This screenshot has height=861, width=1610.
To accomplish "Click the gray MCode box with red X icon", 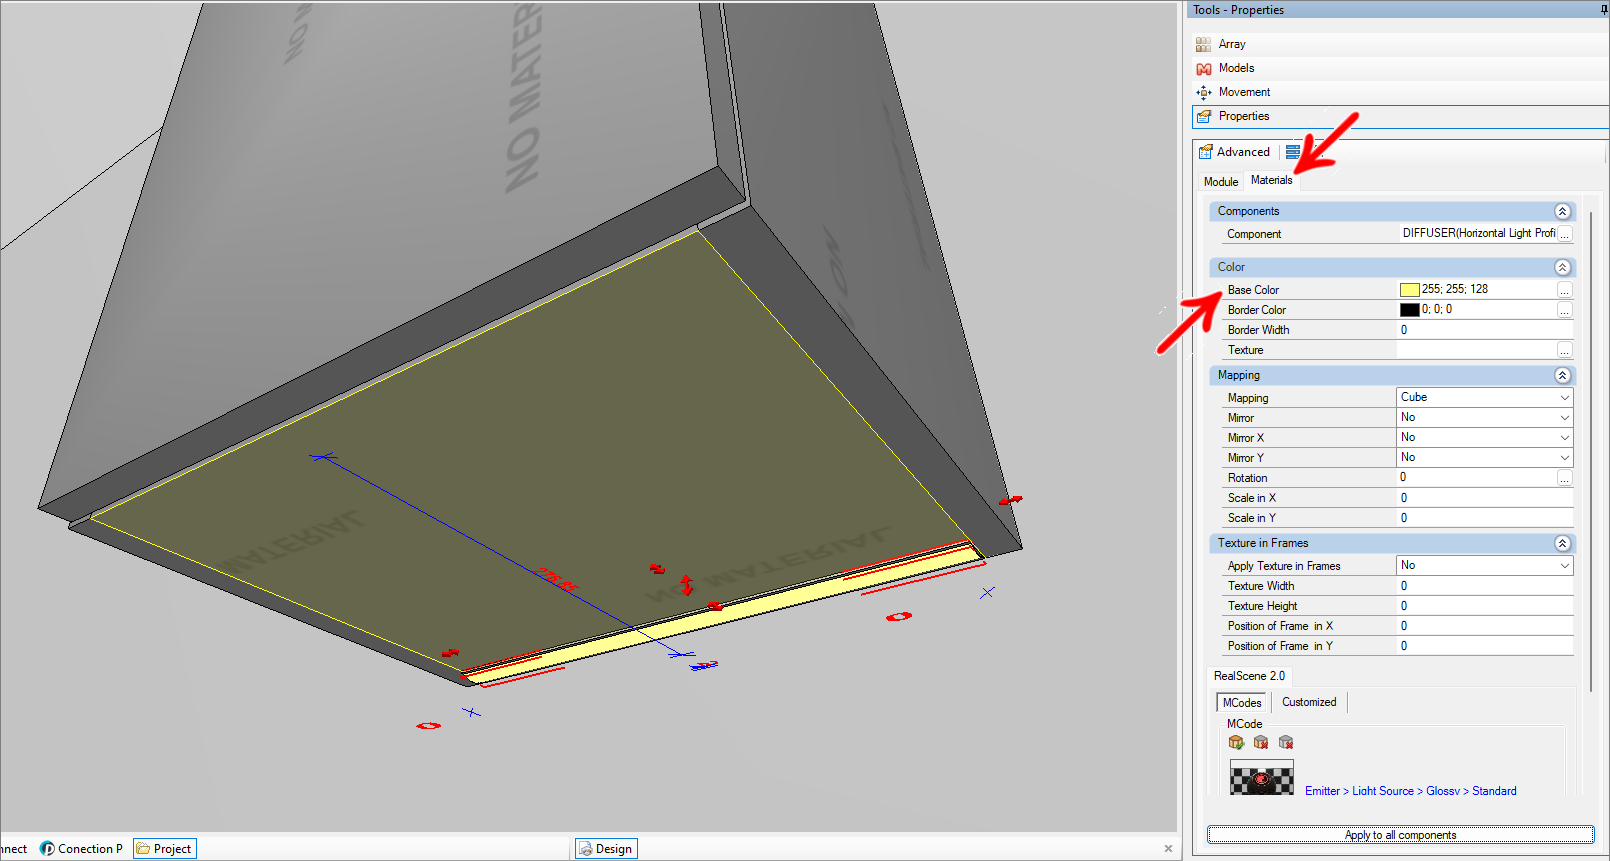I will point(1286,742).
